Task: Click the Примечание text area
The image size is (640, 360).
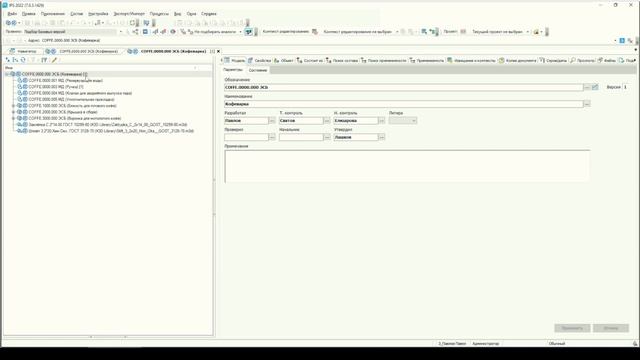Action: (x=407, y=166)
